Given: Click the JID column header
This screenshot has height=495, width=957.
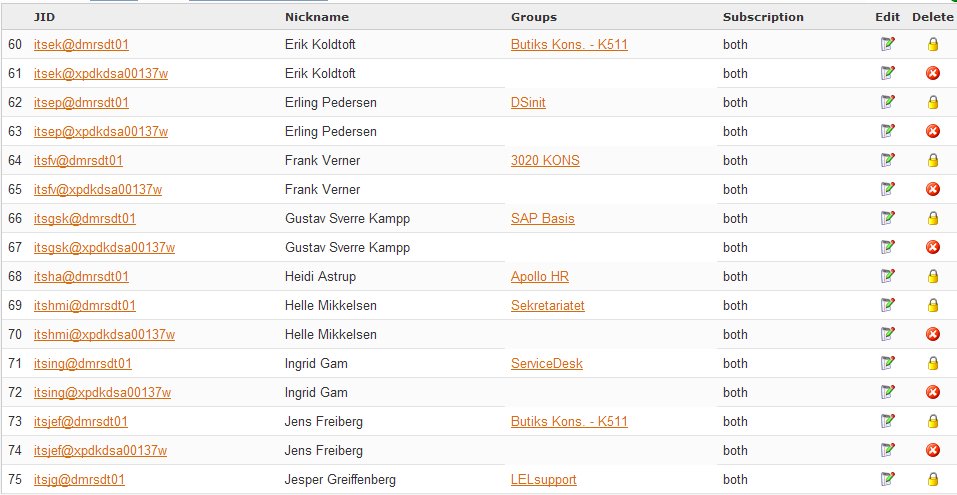Looking at the screenshot, I should (44, 17).
